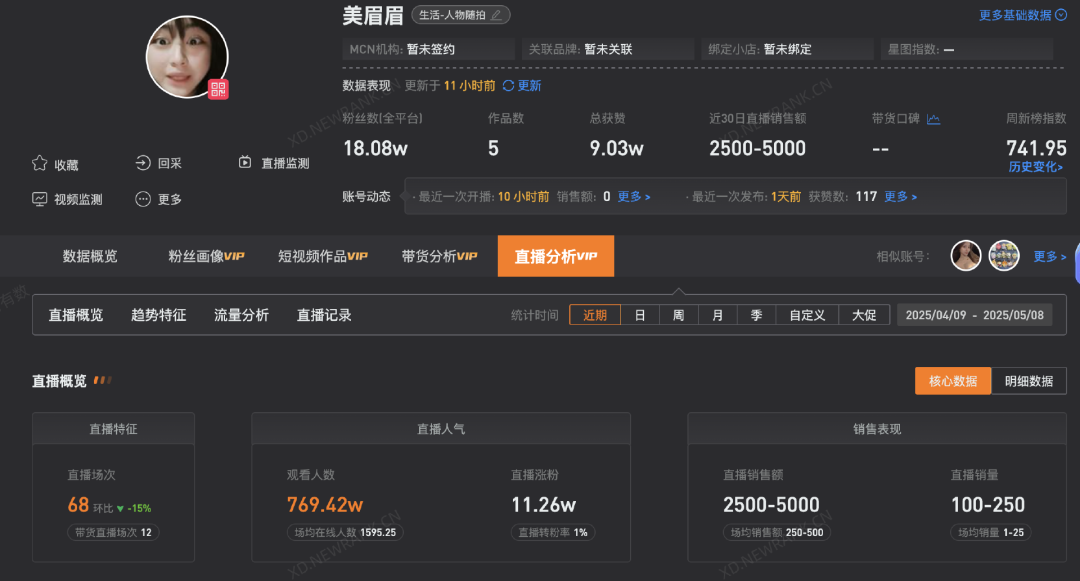
Task: Click the 更多 ellipsis circle icon
Action: (x=143, y=199)
